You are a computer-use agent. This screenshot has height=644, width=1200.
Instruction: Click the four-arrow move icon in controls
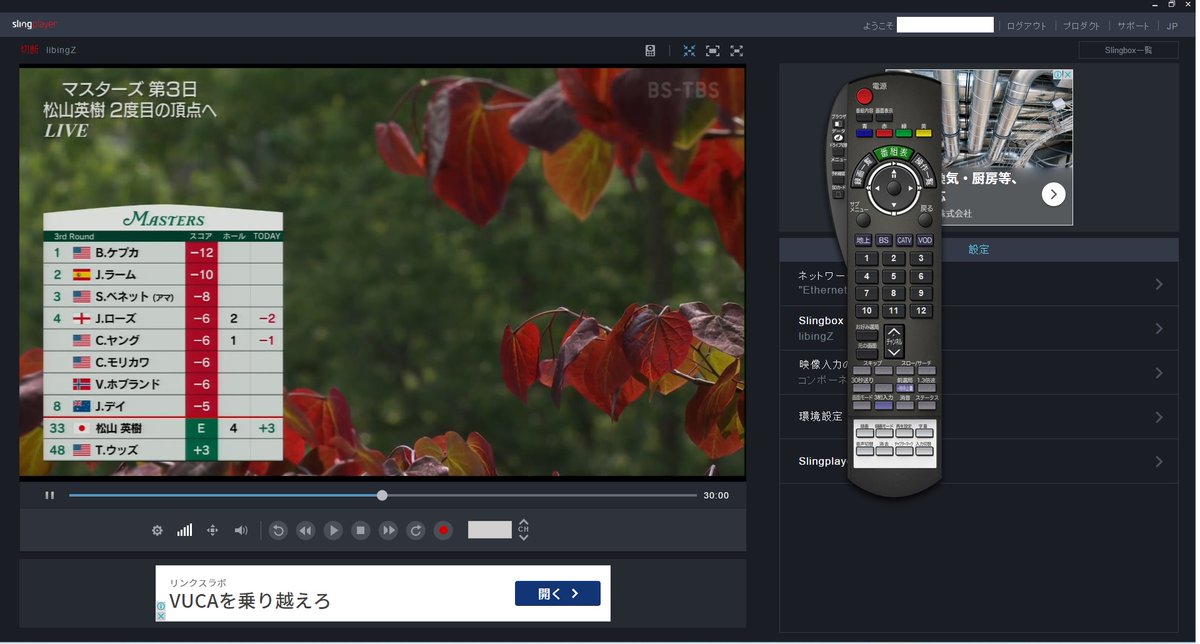[212, 531]
